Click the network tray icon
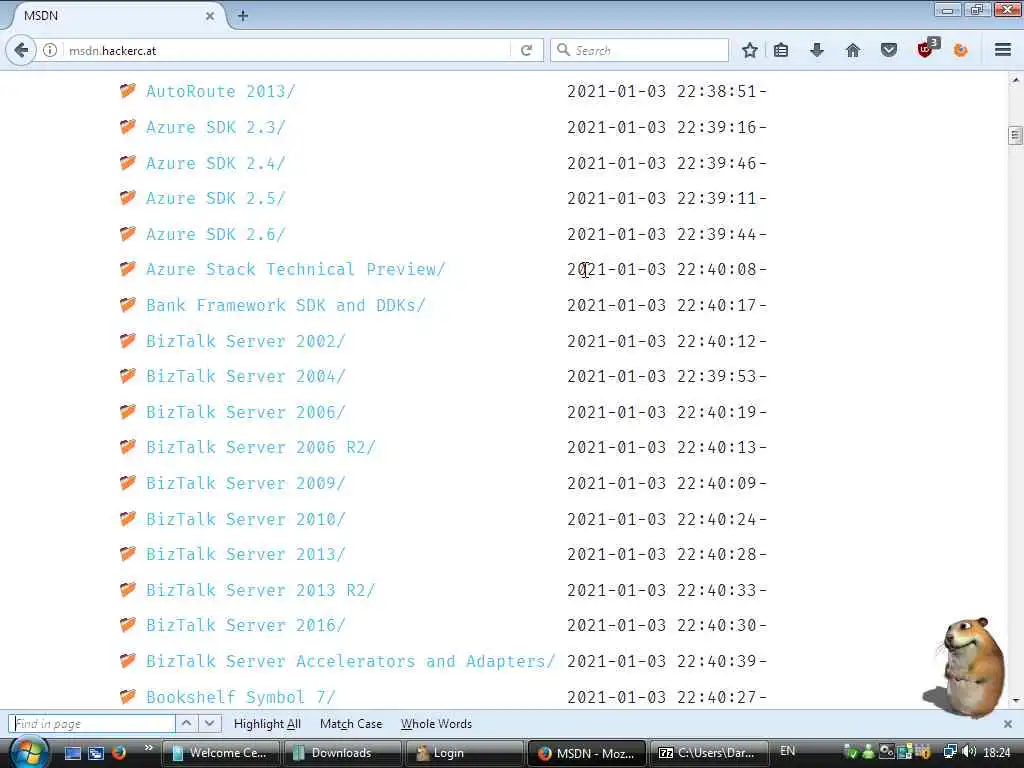The image size is (1024, 768). pyautogui.click(x=950, y=752)
